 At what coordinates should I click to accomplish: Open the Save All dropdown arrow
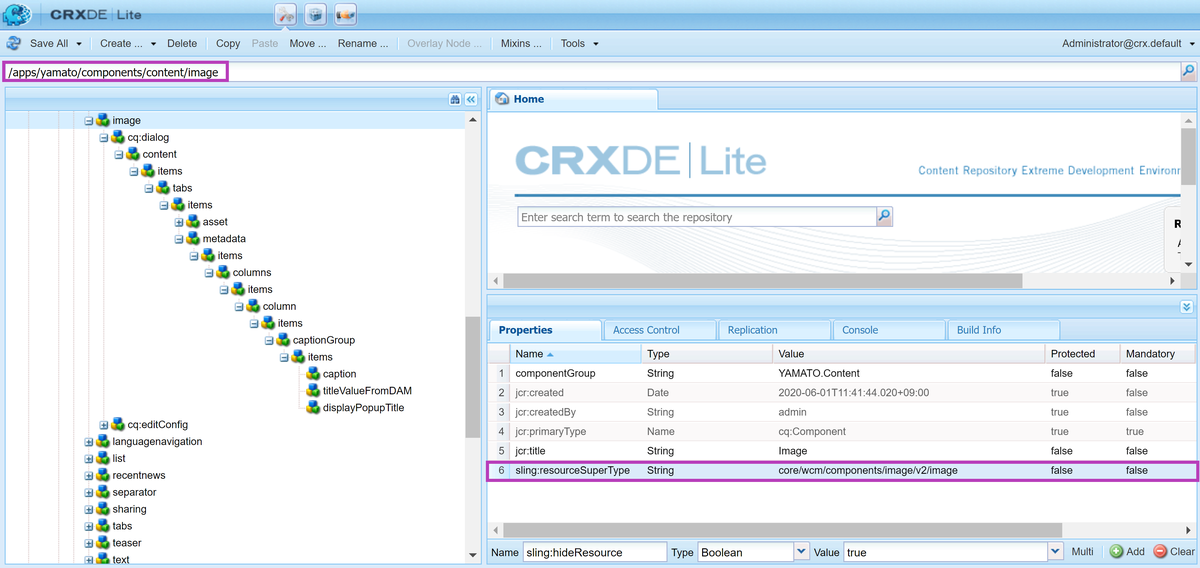[x=78, y=44]
